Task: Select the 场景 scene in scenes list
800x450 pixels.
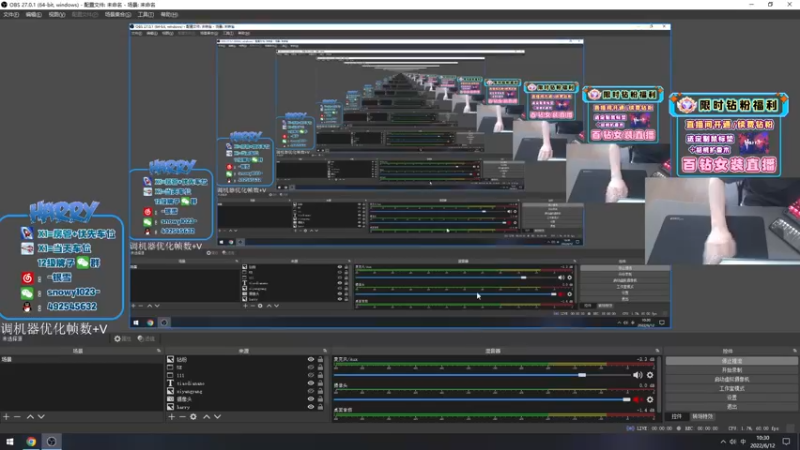Action: click(82, 360)
